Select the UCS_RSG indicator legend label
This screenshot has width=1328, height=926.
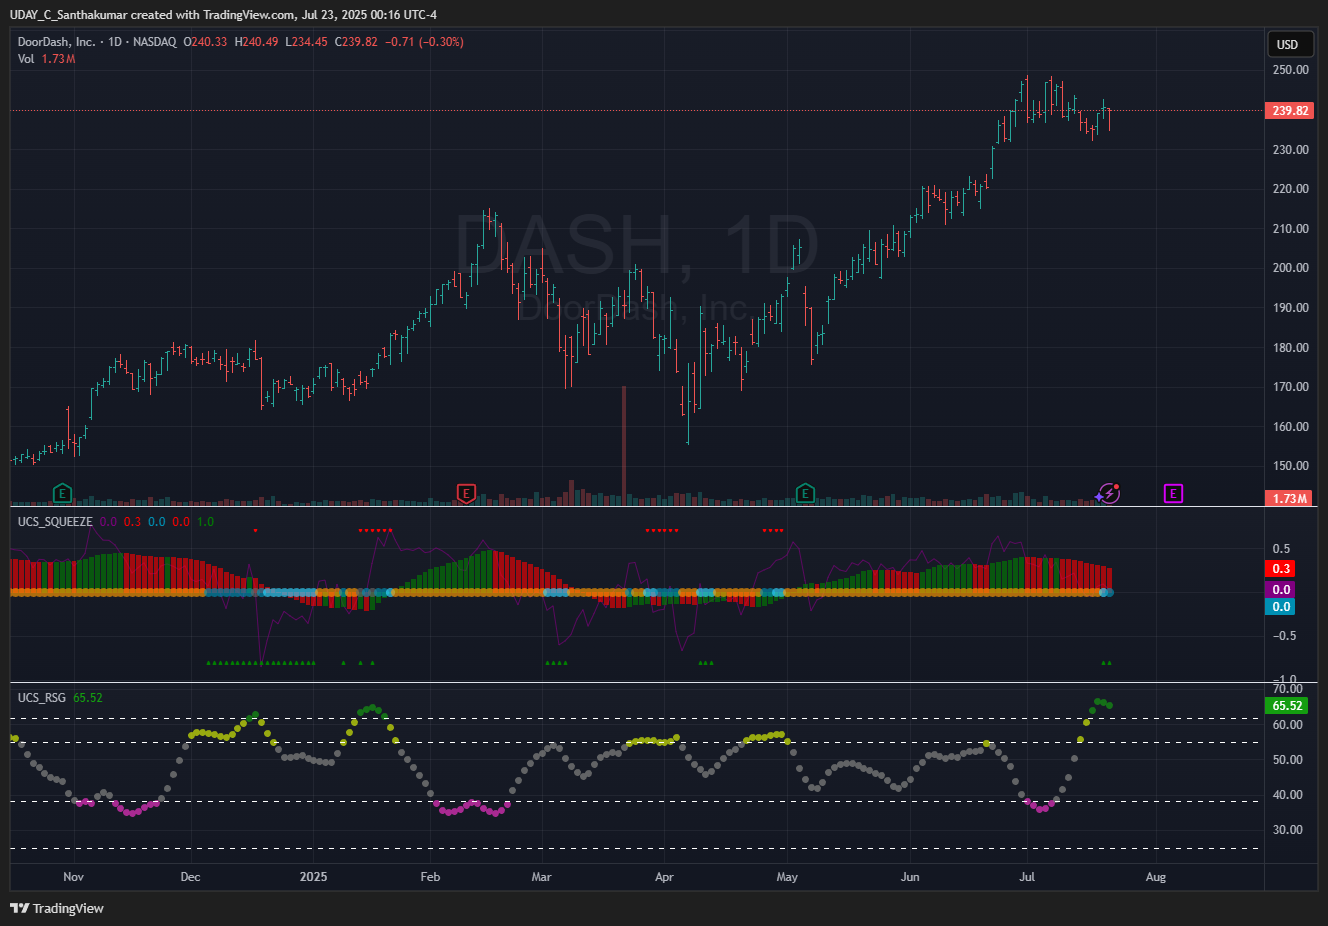42,697
